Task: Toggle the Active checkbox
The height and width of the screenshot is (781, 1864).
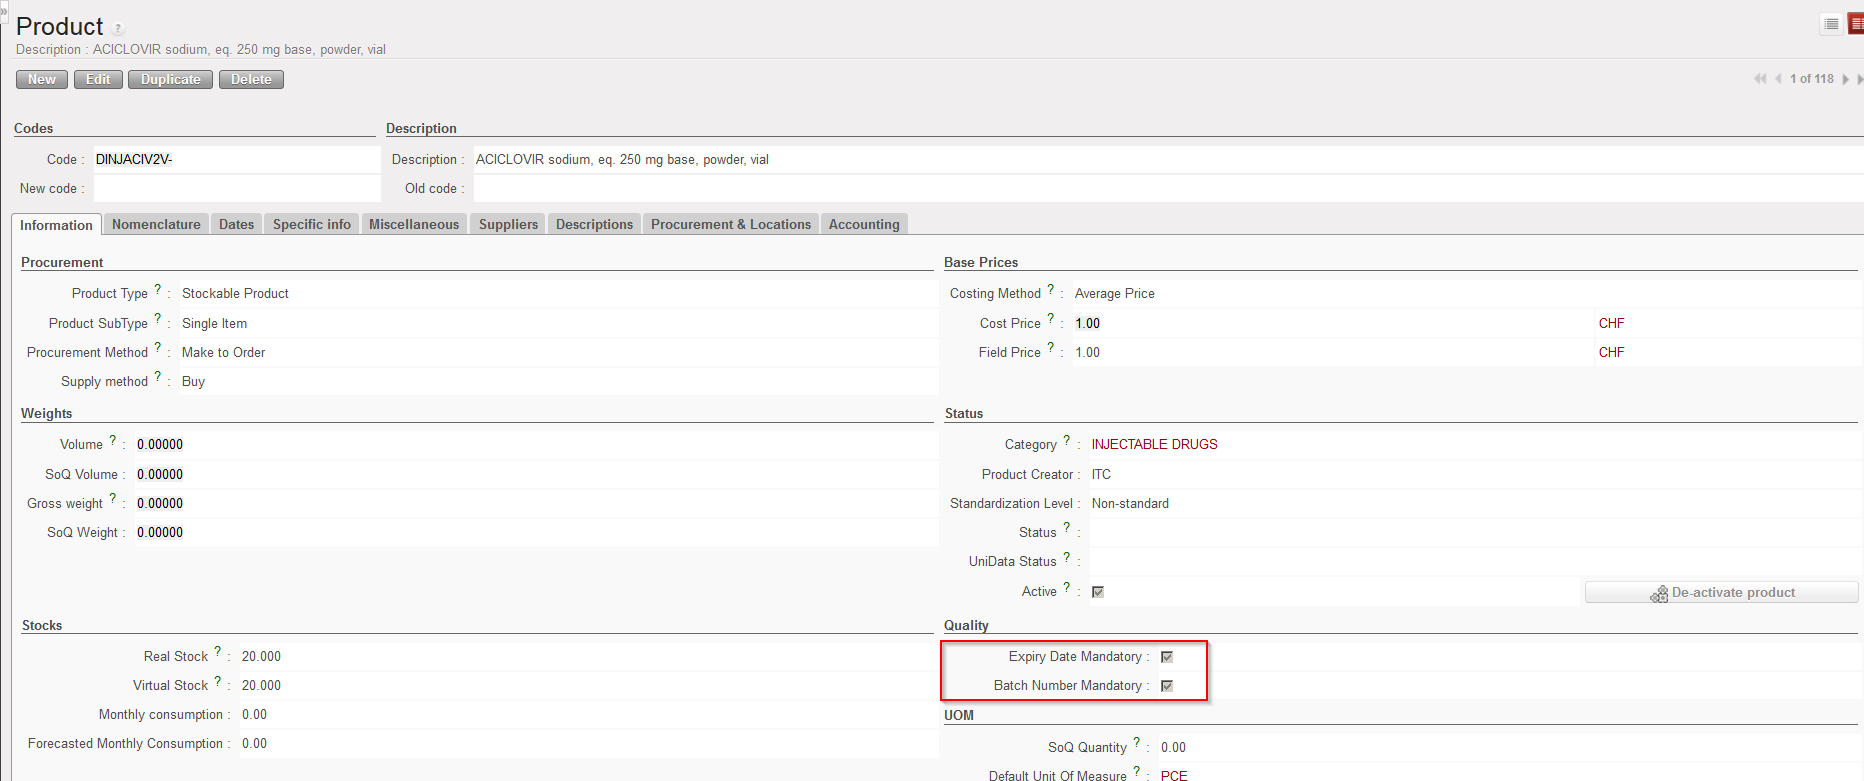Action: pyautogui.click(x=1097, y=592)
